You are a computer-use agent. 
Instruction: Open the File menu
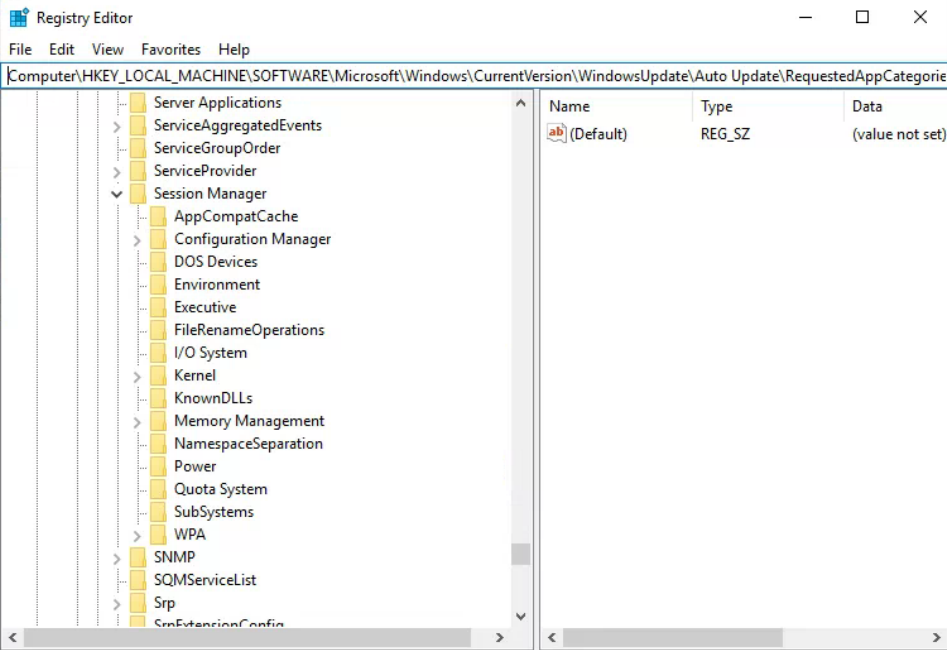coord(20,50)
